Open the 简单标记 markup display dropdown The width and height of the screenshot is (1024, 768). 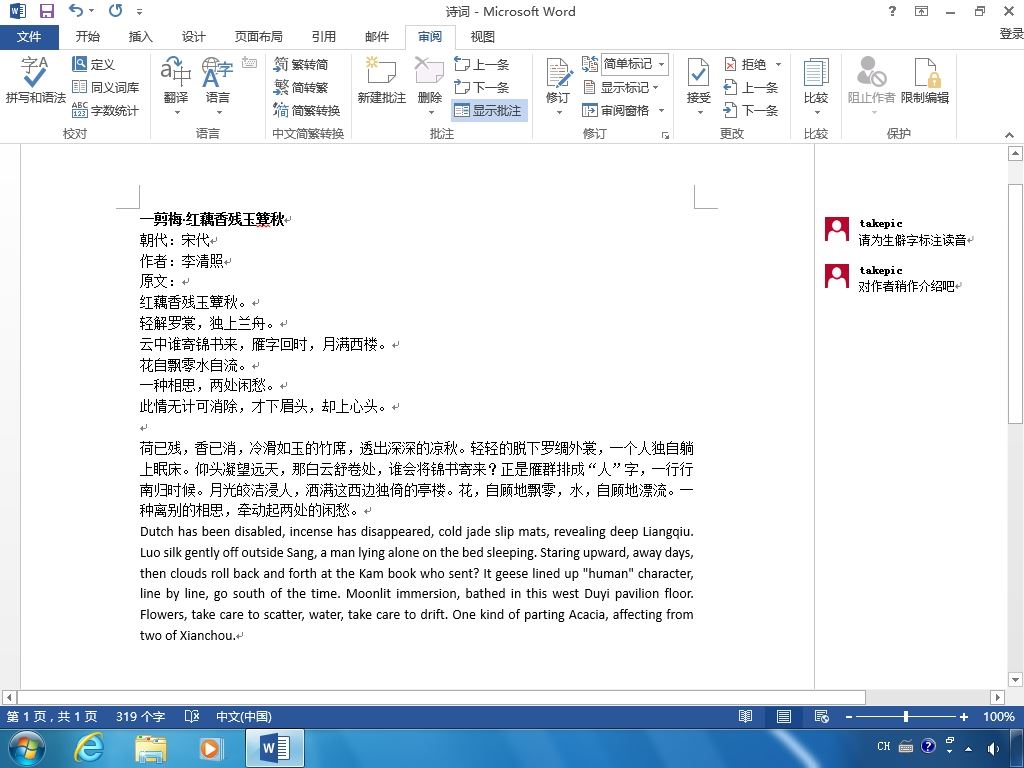[x=634, y=64]
